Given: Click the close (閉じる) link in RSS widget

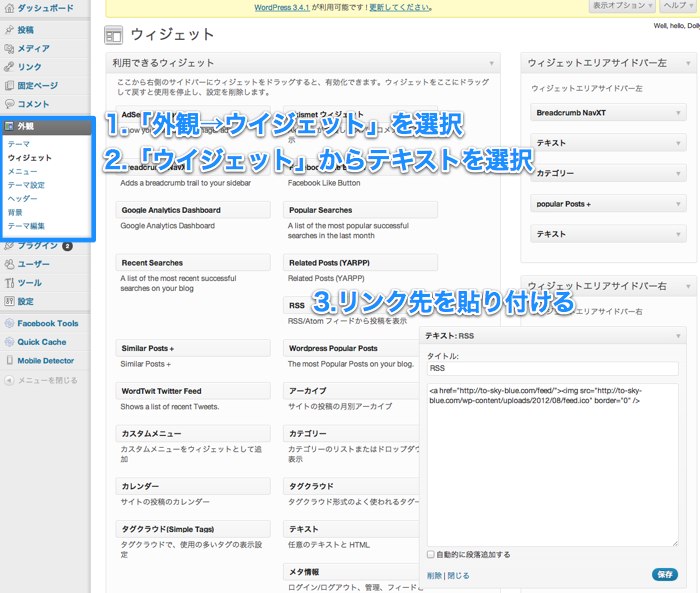Looking at the screenshot, I should tap(458, 576).
